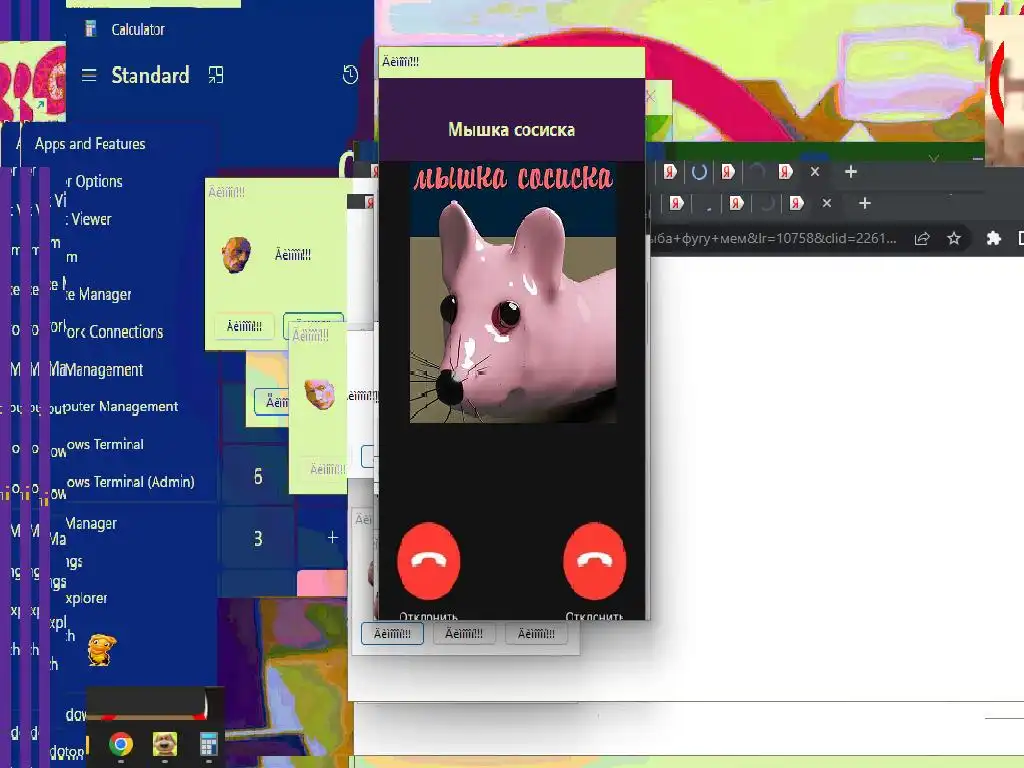Image resolution: width=1024 pixels, height=768 pixels.
Task: Open a new tab in upper browser tab row
Action: point(850,172)
